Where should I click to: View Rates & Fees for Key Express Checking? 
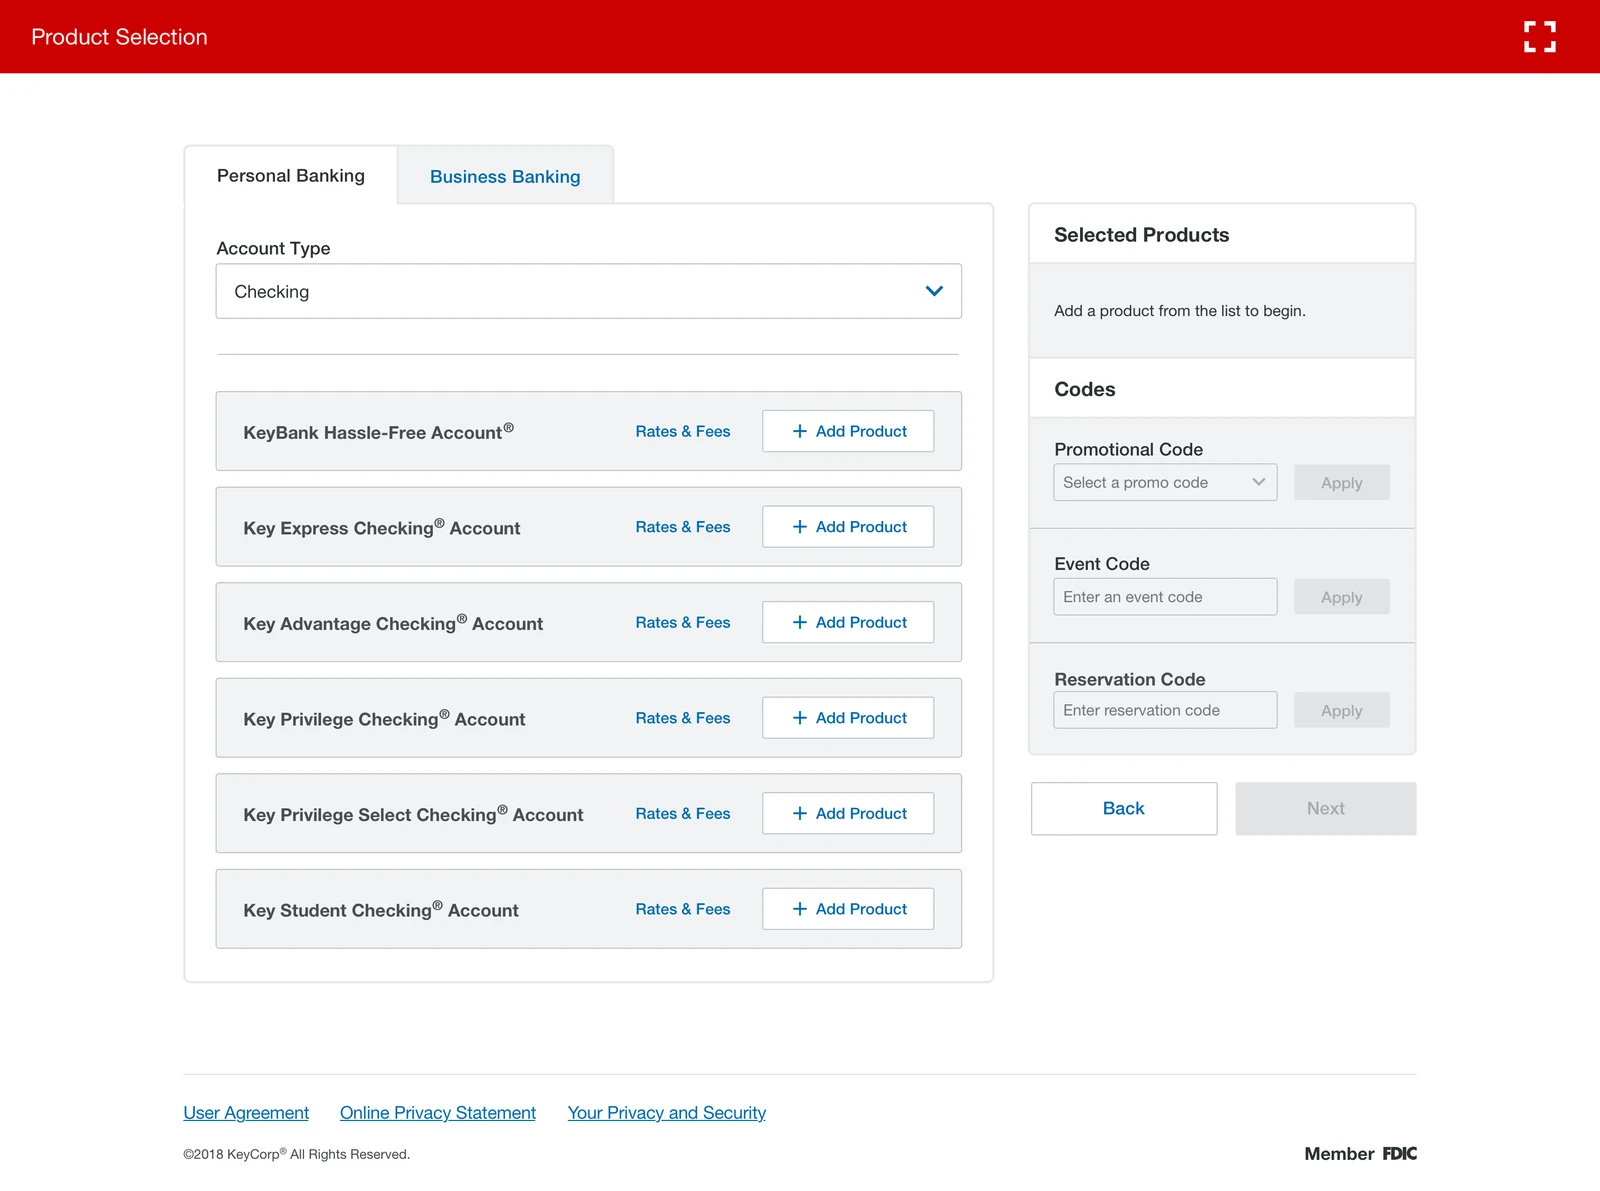tap(683, 527)
